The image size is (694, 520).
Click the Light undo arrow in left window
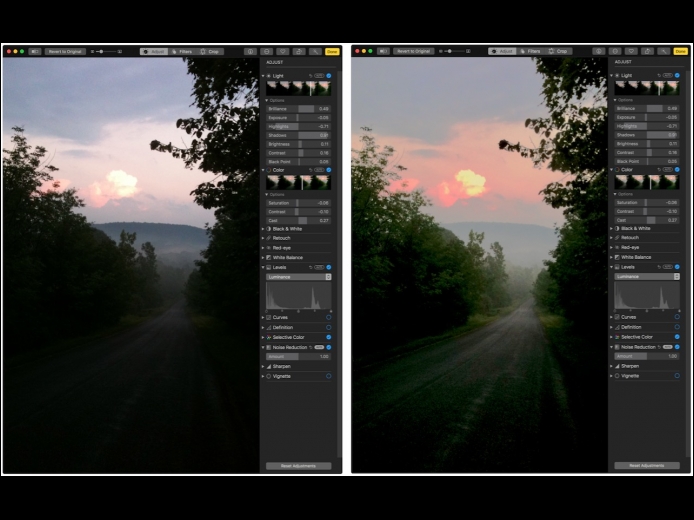pyautogui.click(x=310, y=76)
